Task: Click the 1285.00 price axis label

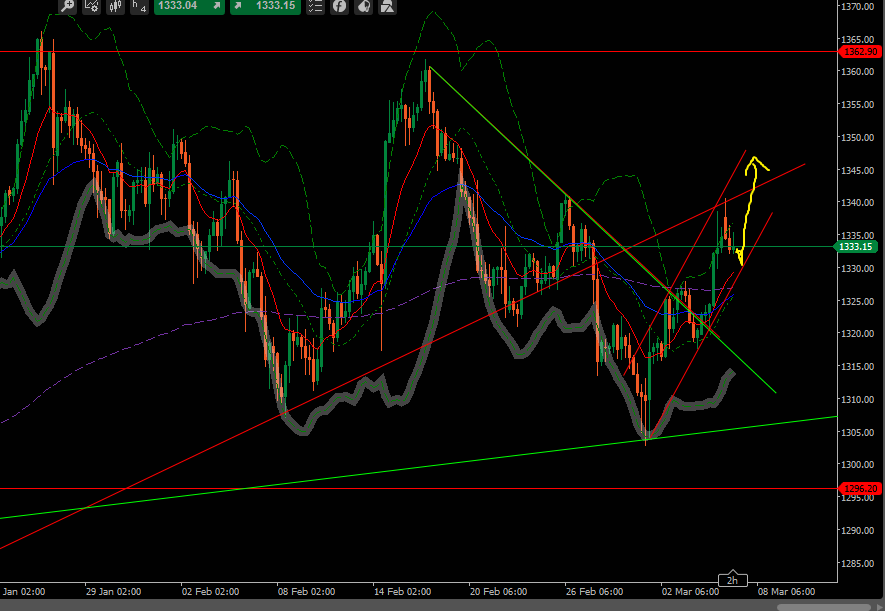Action: pyautogui.click(x=858, y=563)
